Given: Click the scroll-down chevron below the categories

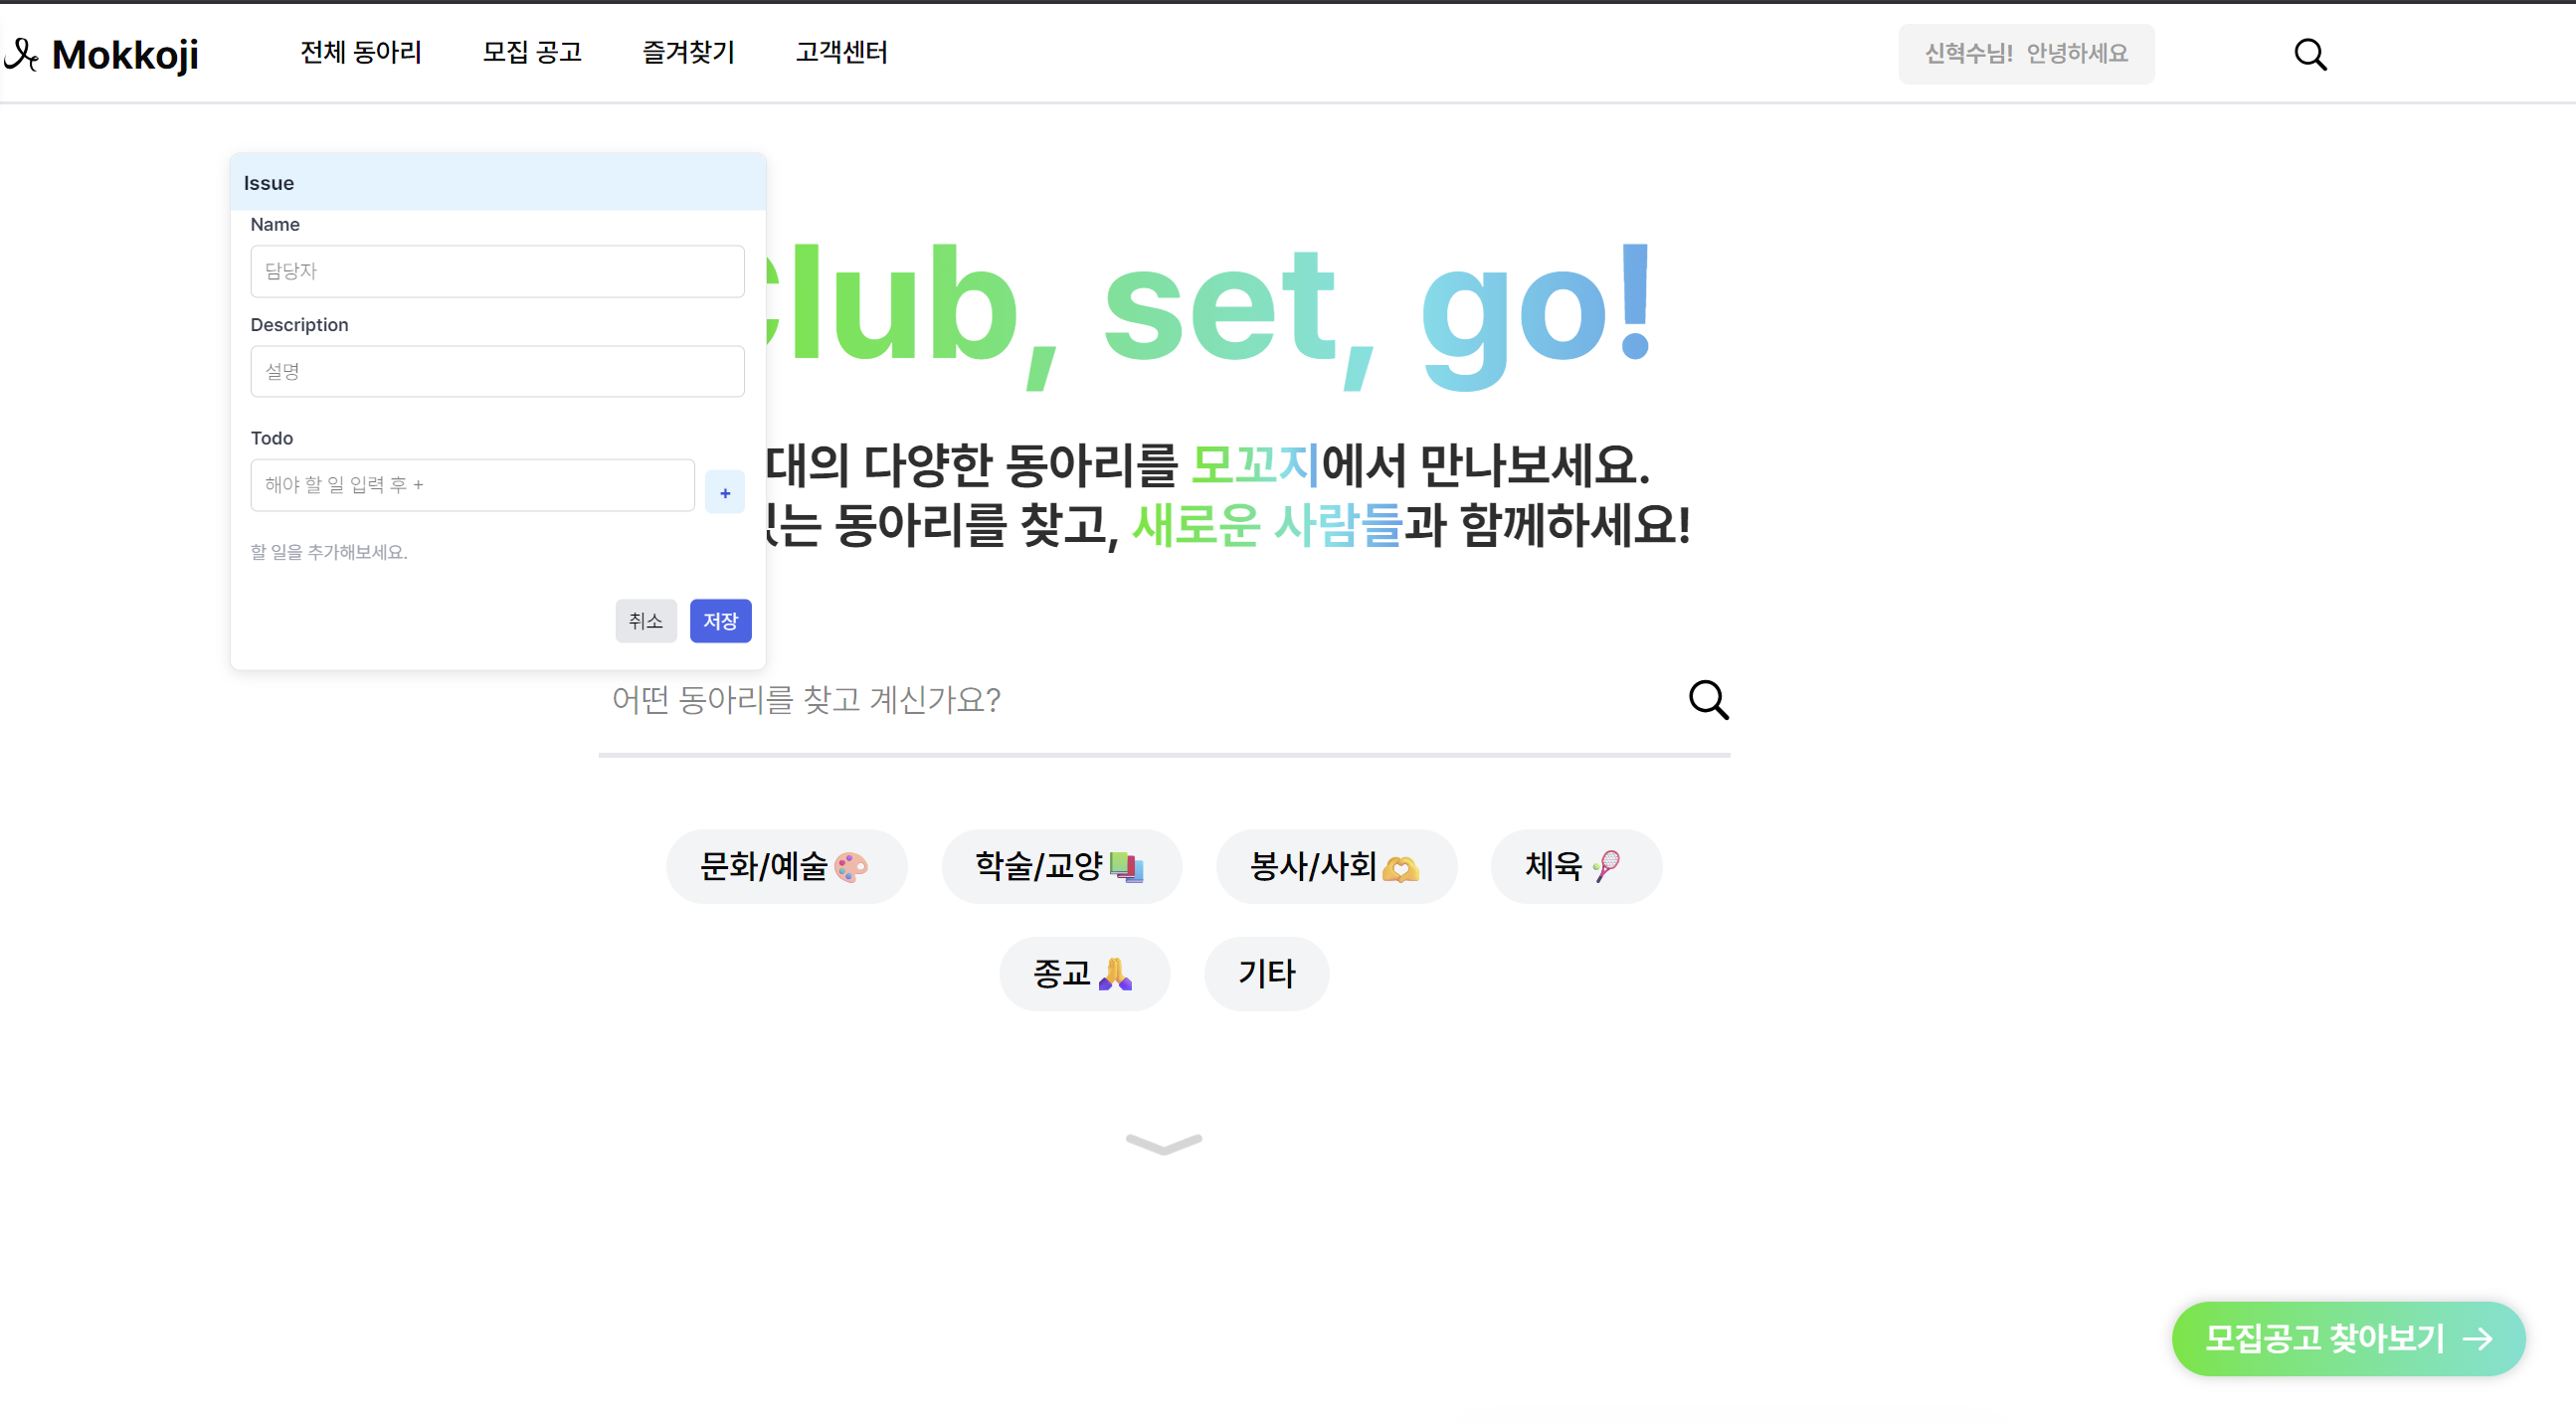Looking at the screenshot, I should pyautogui.click(x=1163, y=1143).
